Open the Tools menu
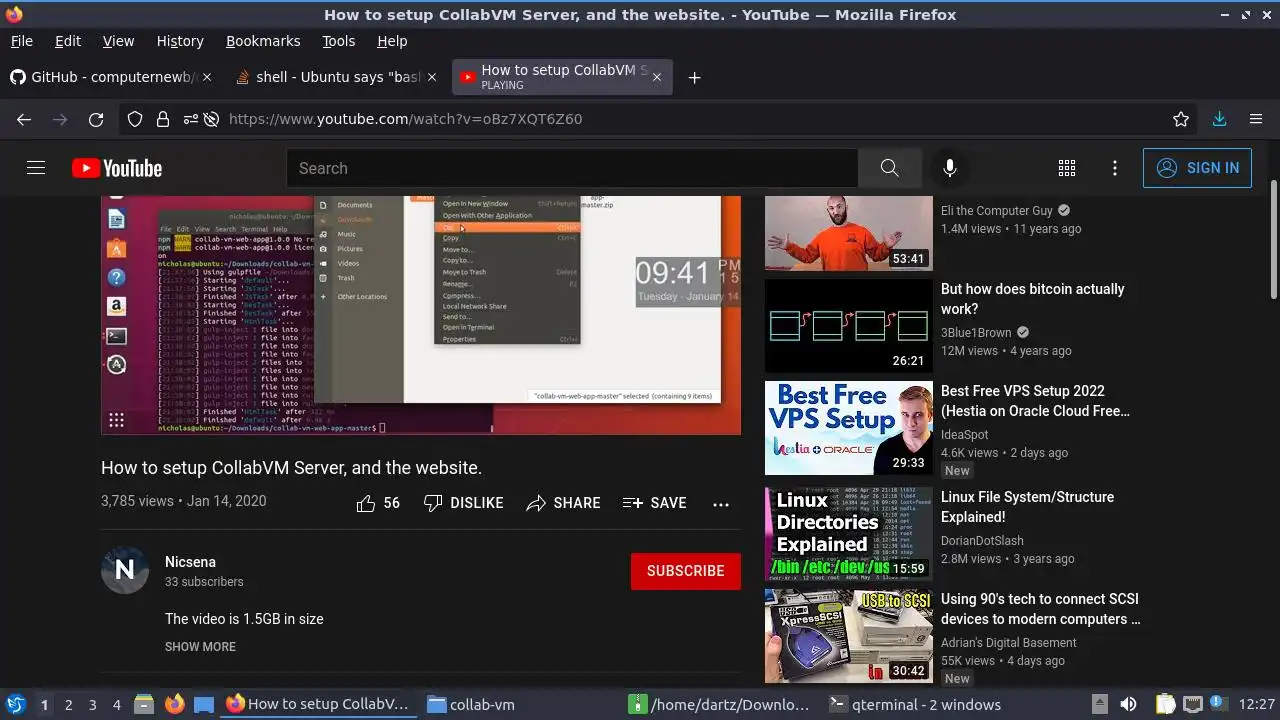The width and height of the screenshot is (1280, 720). (339, 41)
